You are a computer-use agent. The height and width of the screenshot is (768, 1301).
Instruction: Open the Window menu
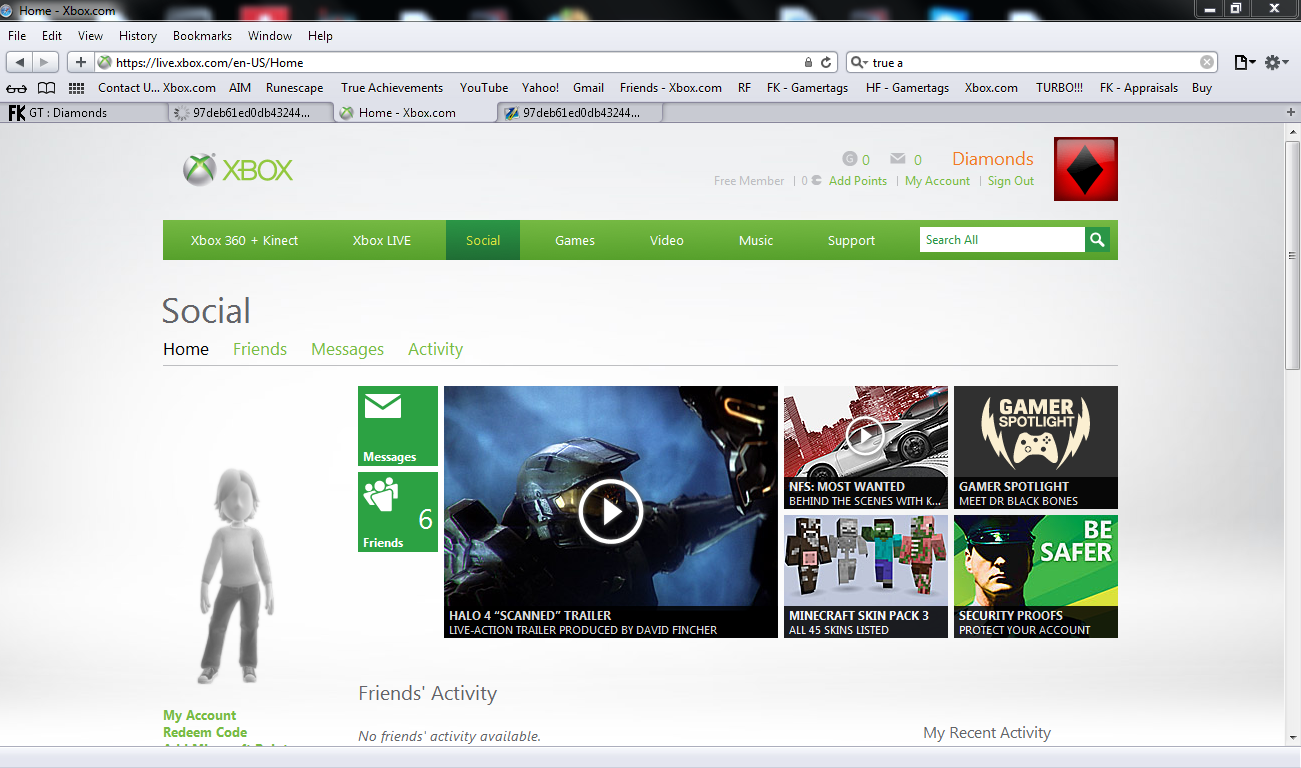(x=270, y=36)
